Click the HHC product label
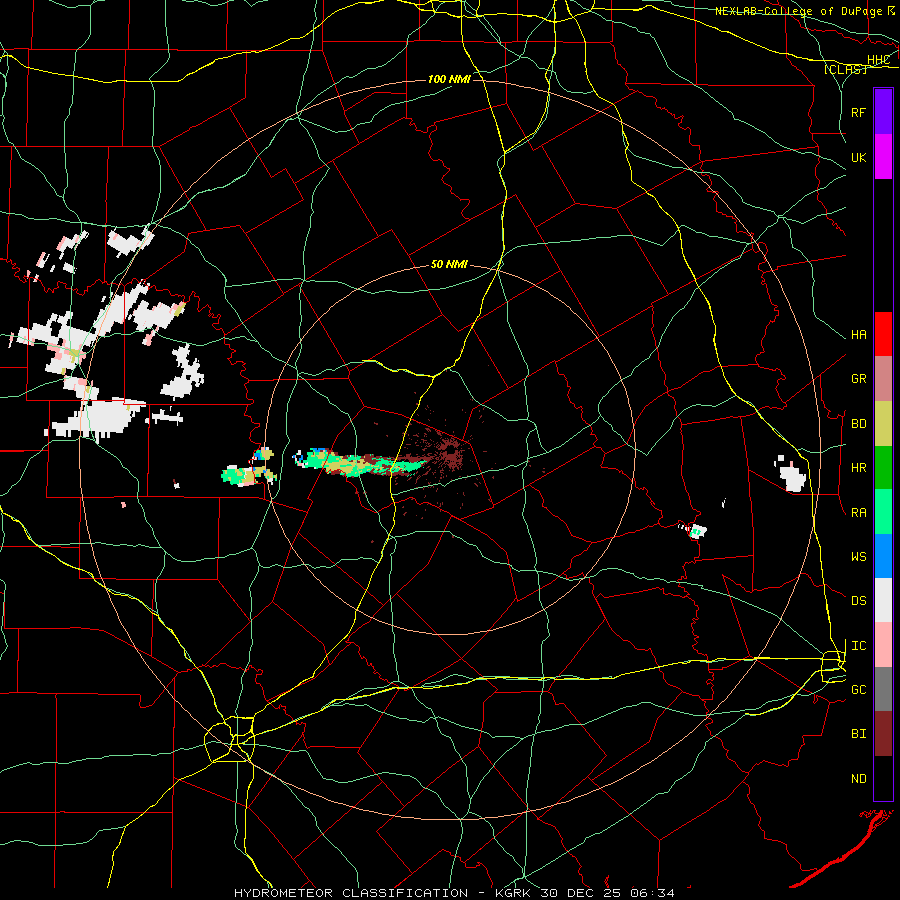 tap(878, 60)
